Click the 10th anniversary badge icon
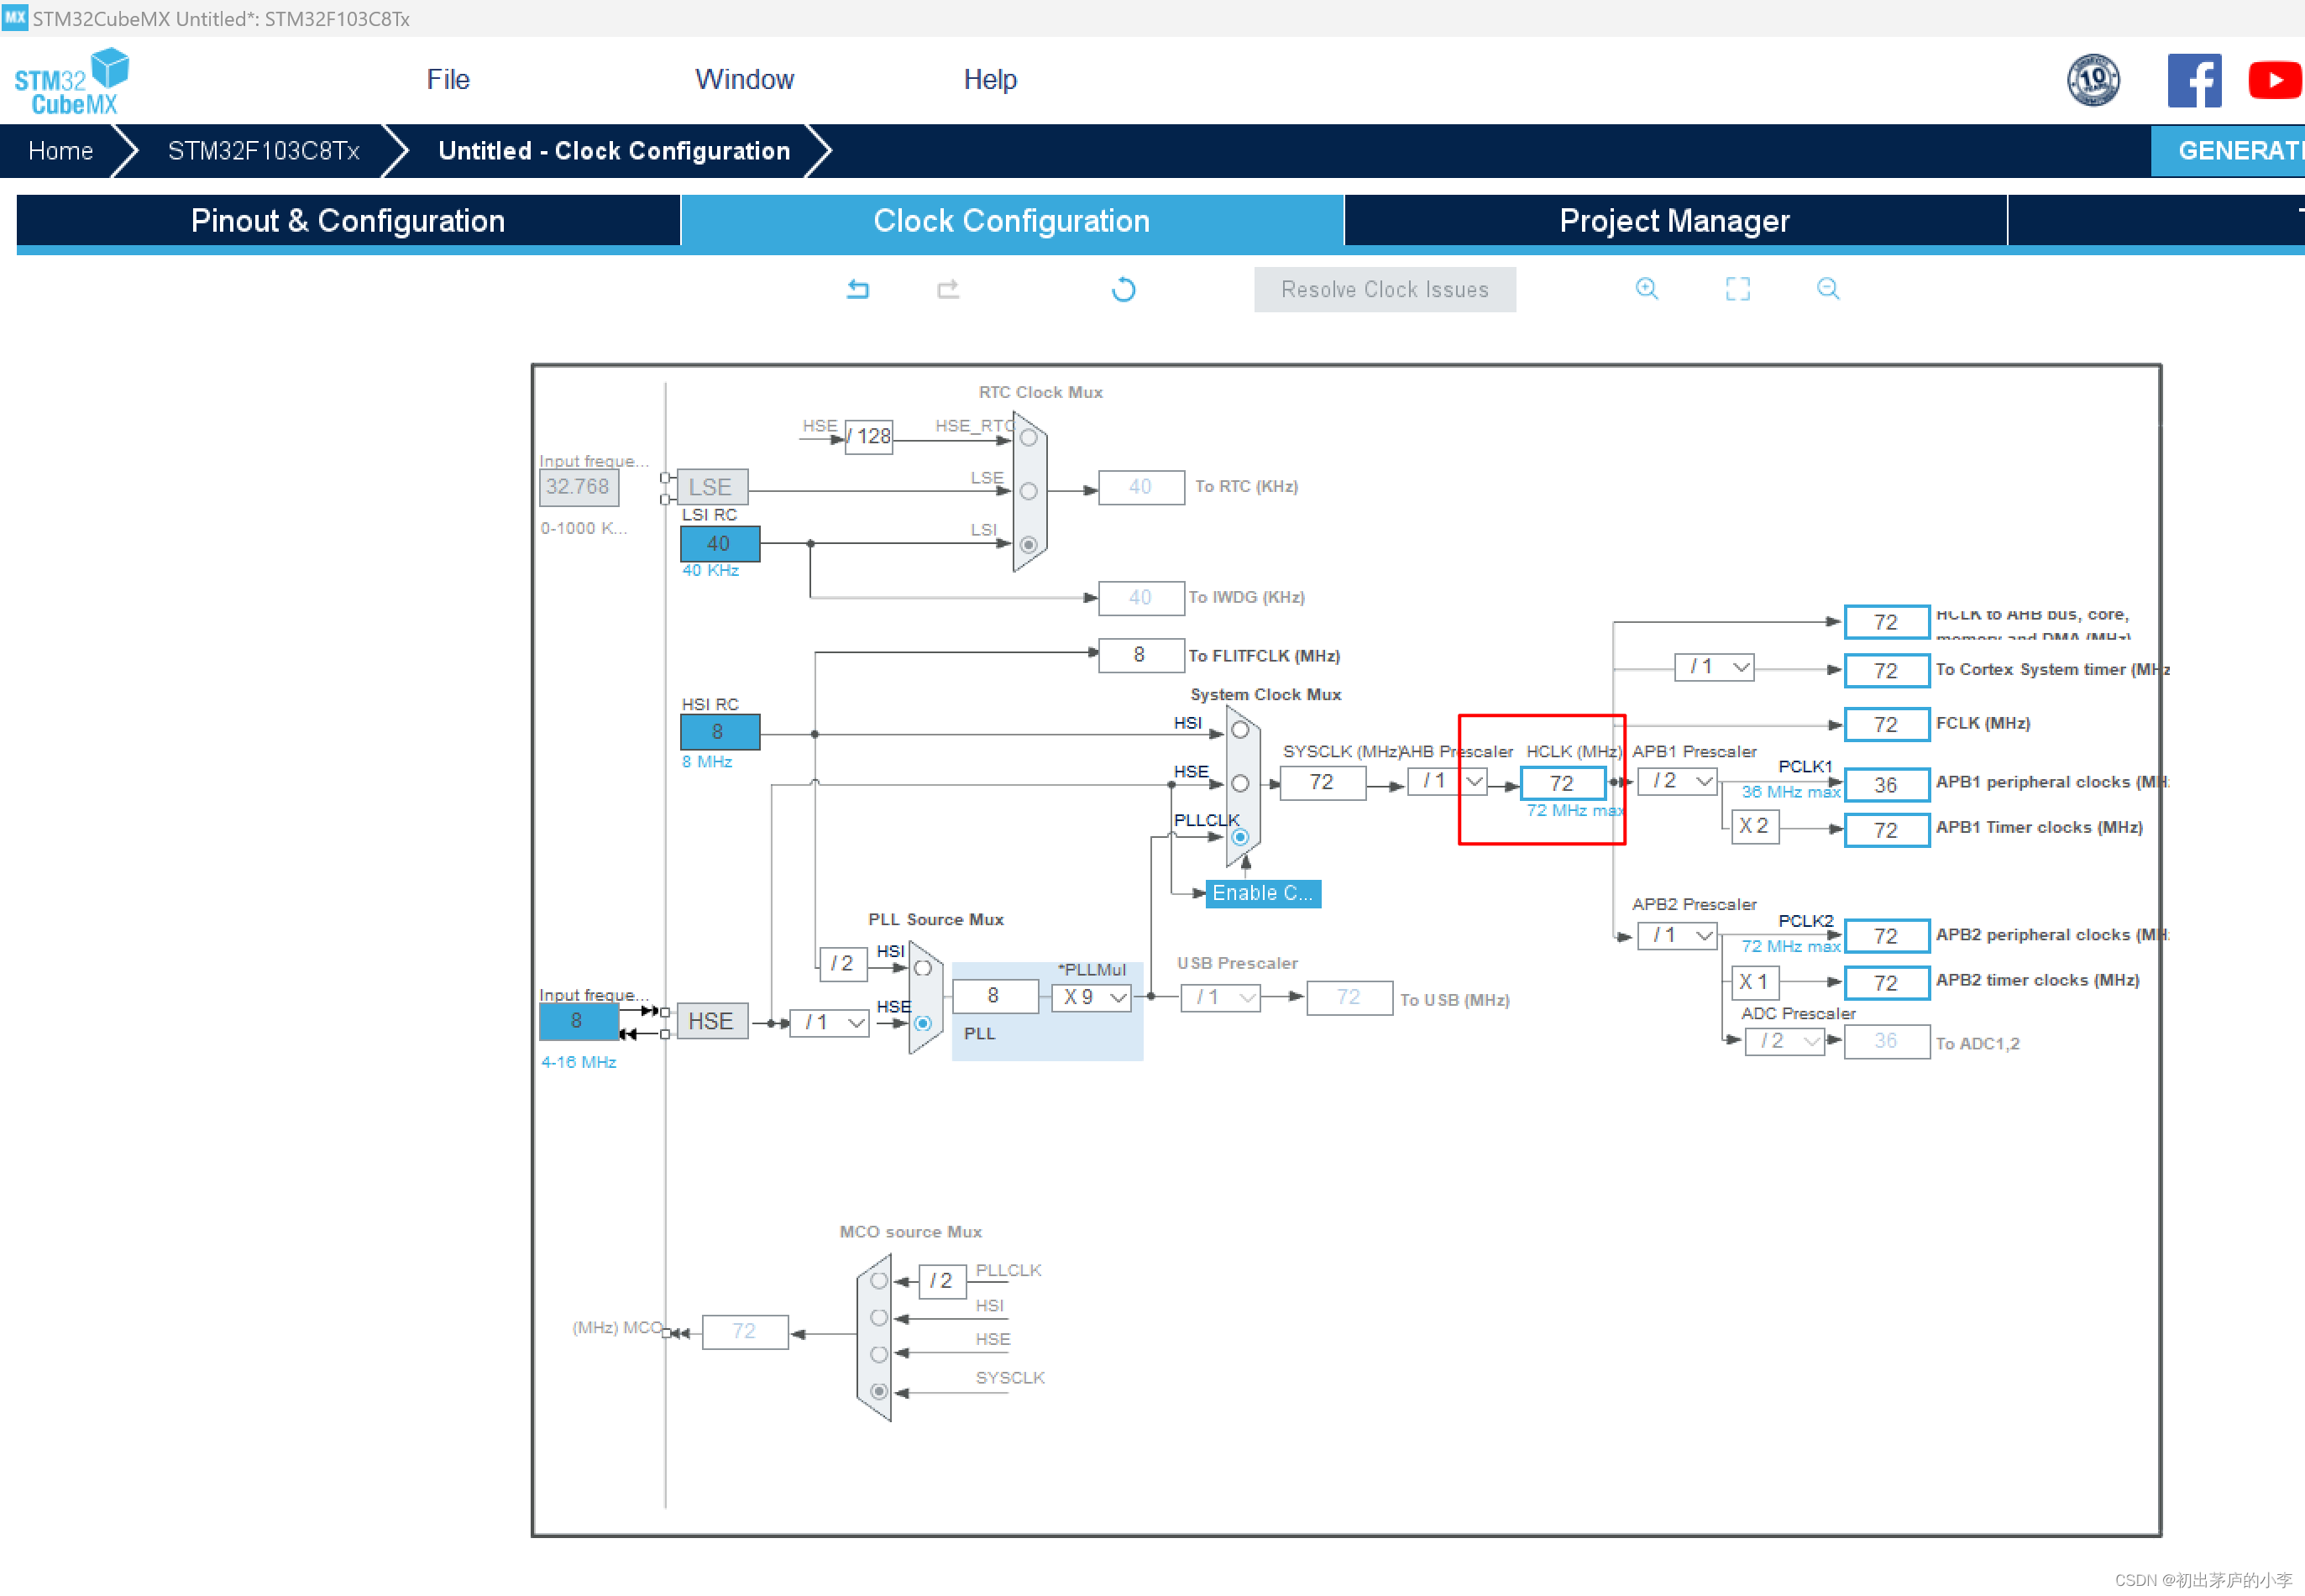The width and height of the screenshot is (2305, 1596). tap(2093, 80)
